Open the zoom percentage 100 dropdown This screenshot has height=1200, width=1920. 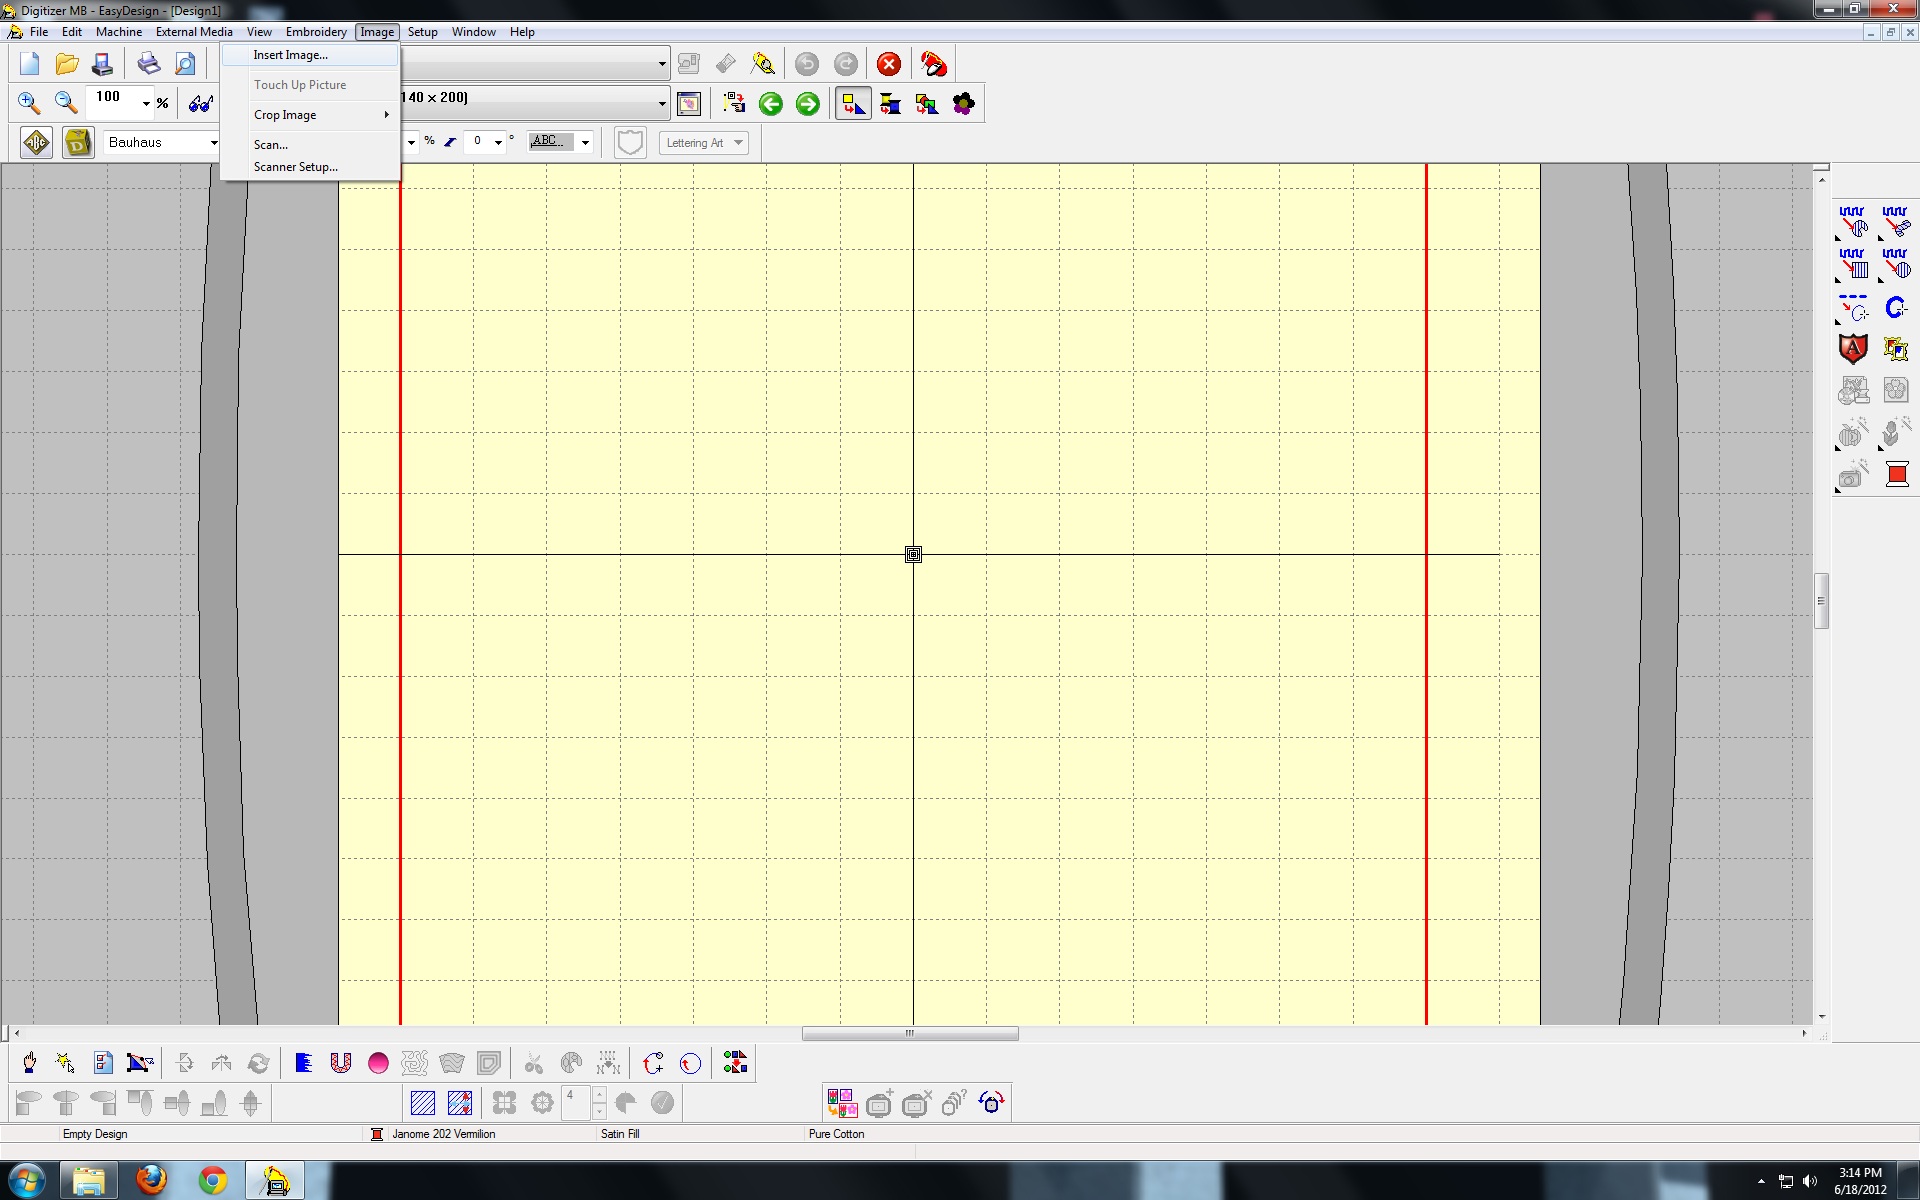(146, 103)
